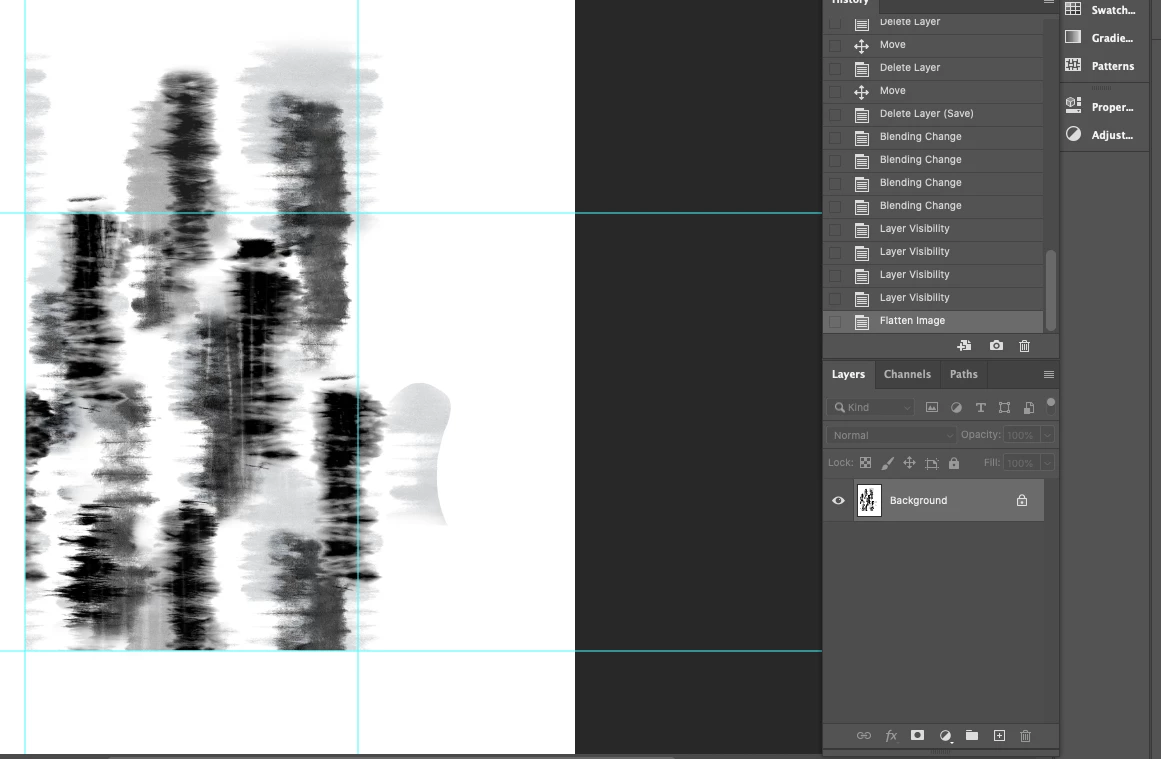Click the History panel scrollbar

pos(1050,290)
